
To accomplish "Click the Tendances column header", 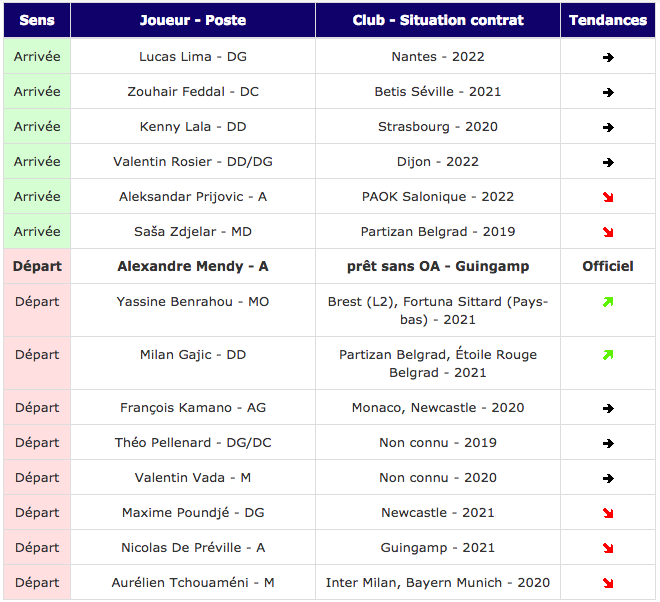I will (x=608, y=20).
